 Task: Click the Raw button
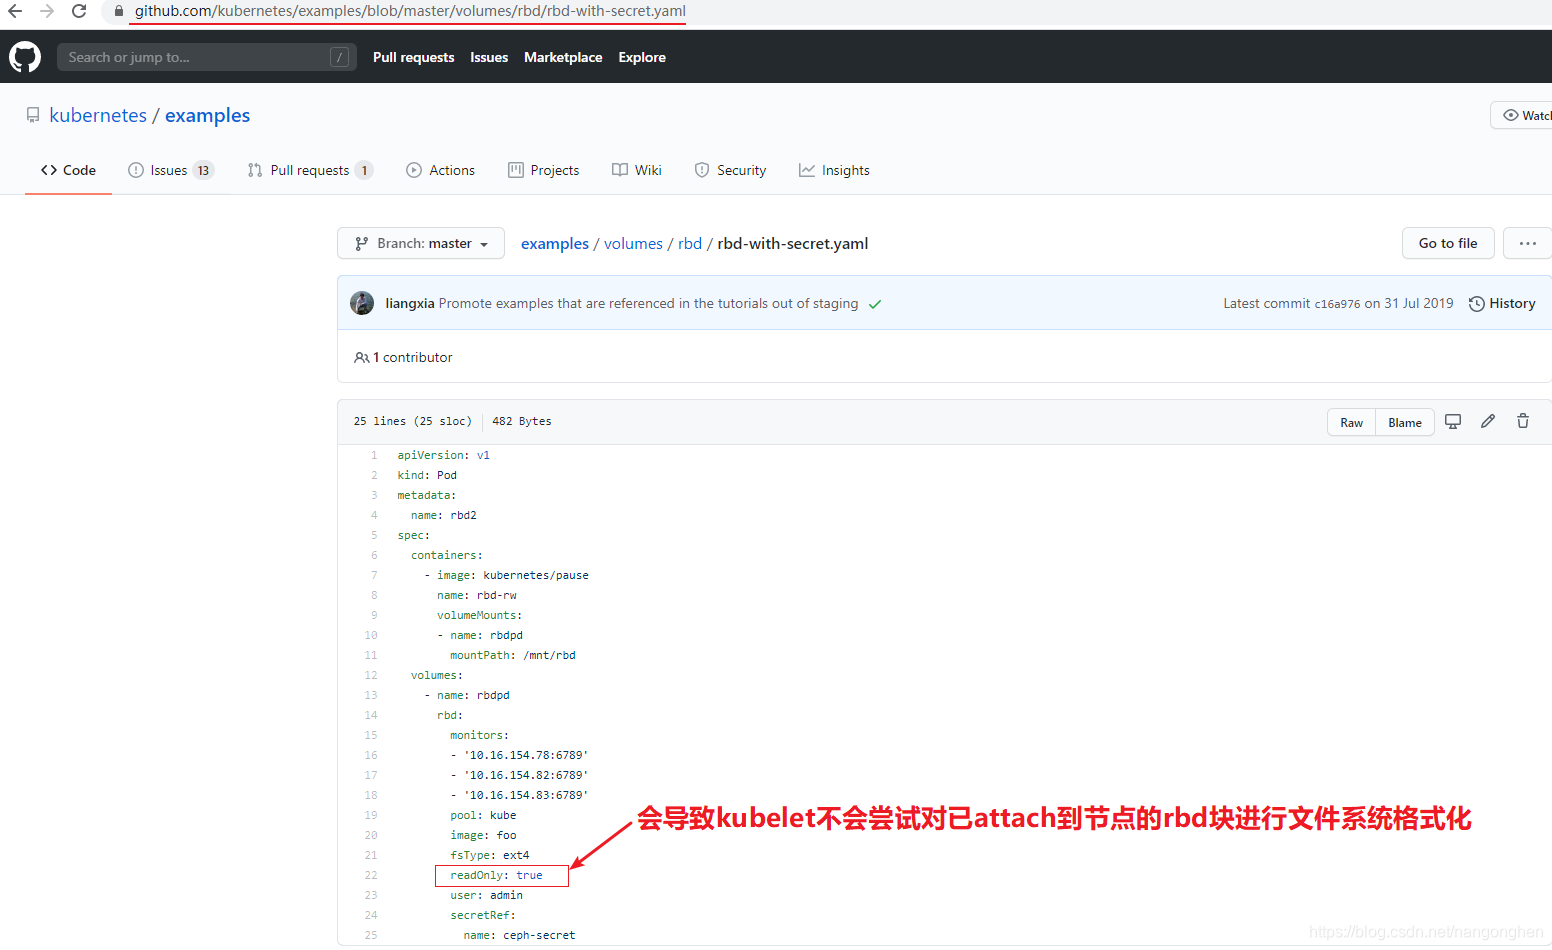(1351, 422)
